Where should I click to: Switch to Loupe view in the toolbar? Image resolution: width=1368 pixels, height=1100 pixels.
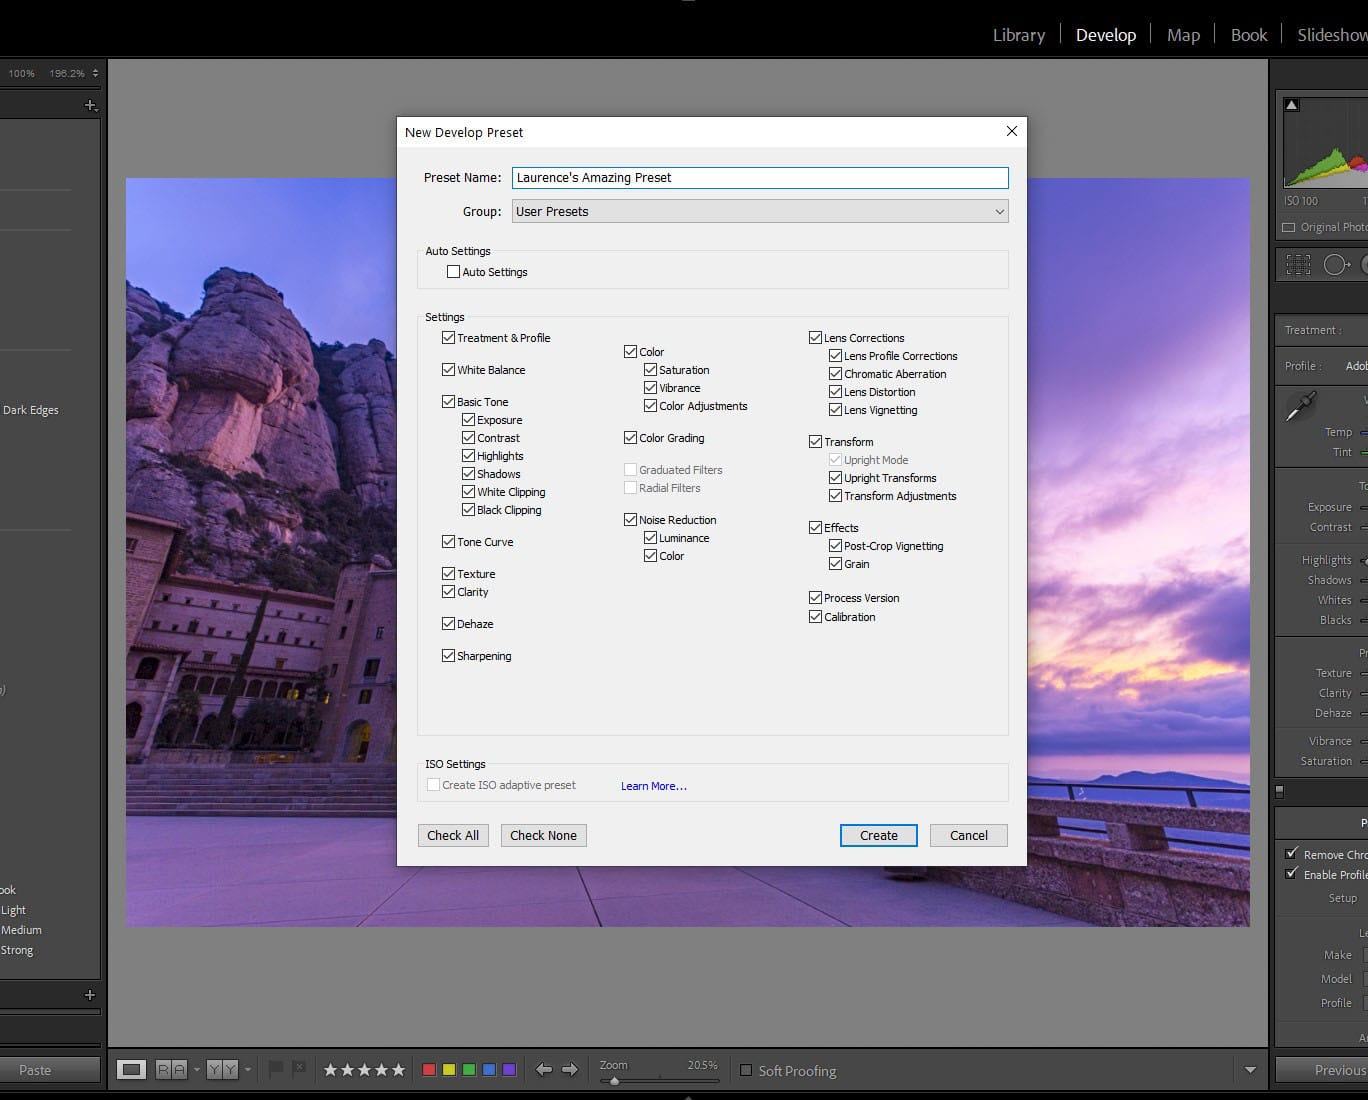tap(133, 1068)
